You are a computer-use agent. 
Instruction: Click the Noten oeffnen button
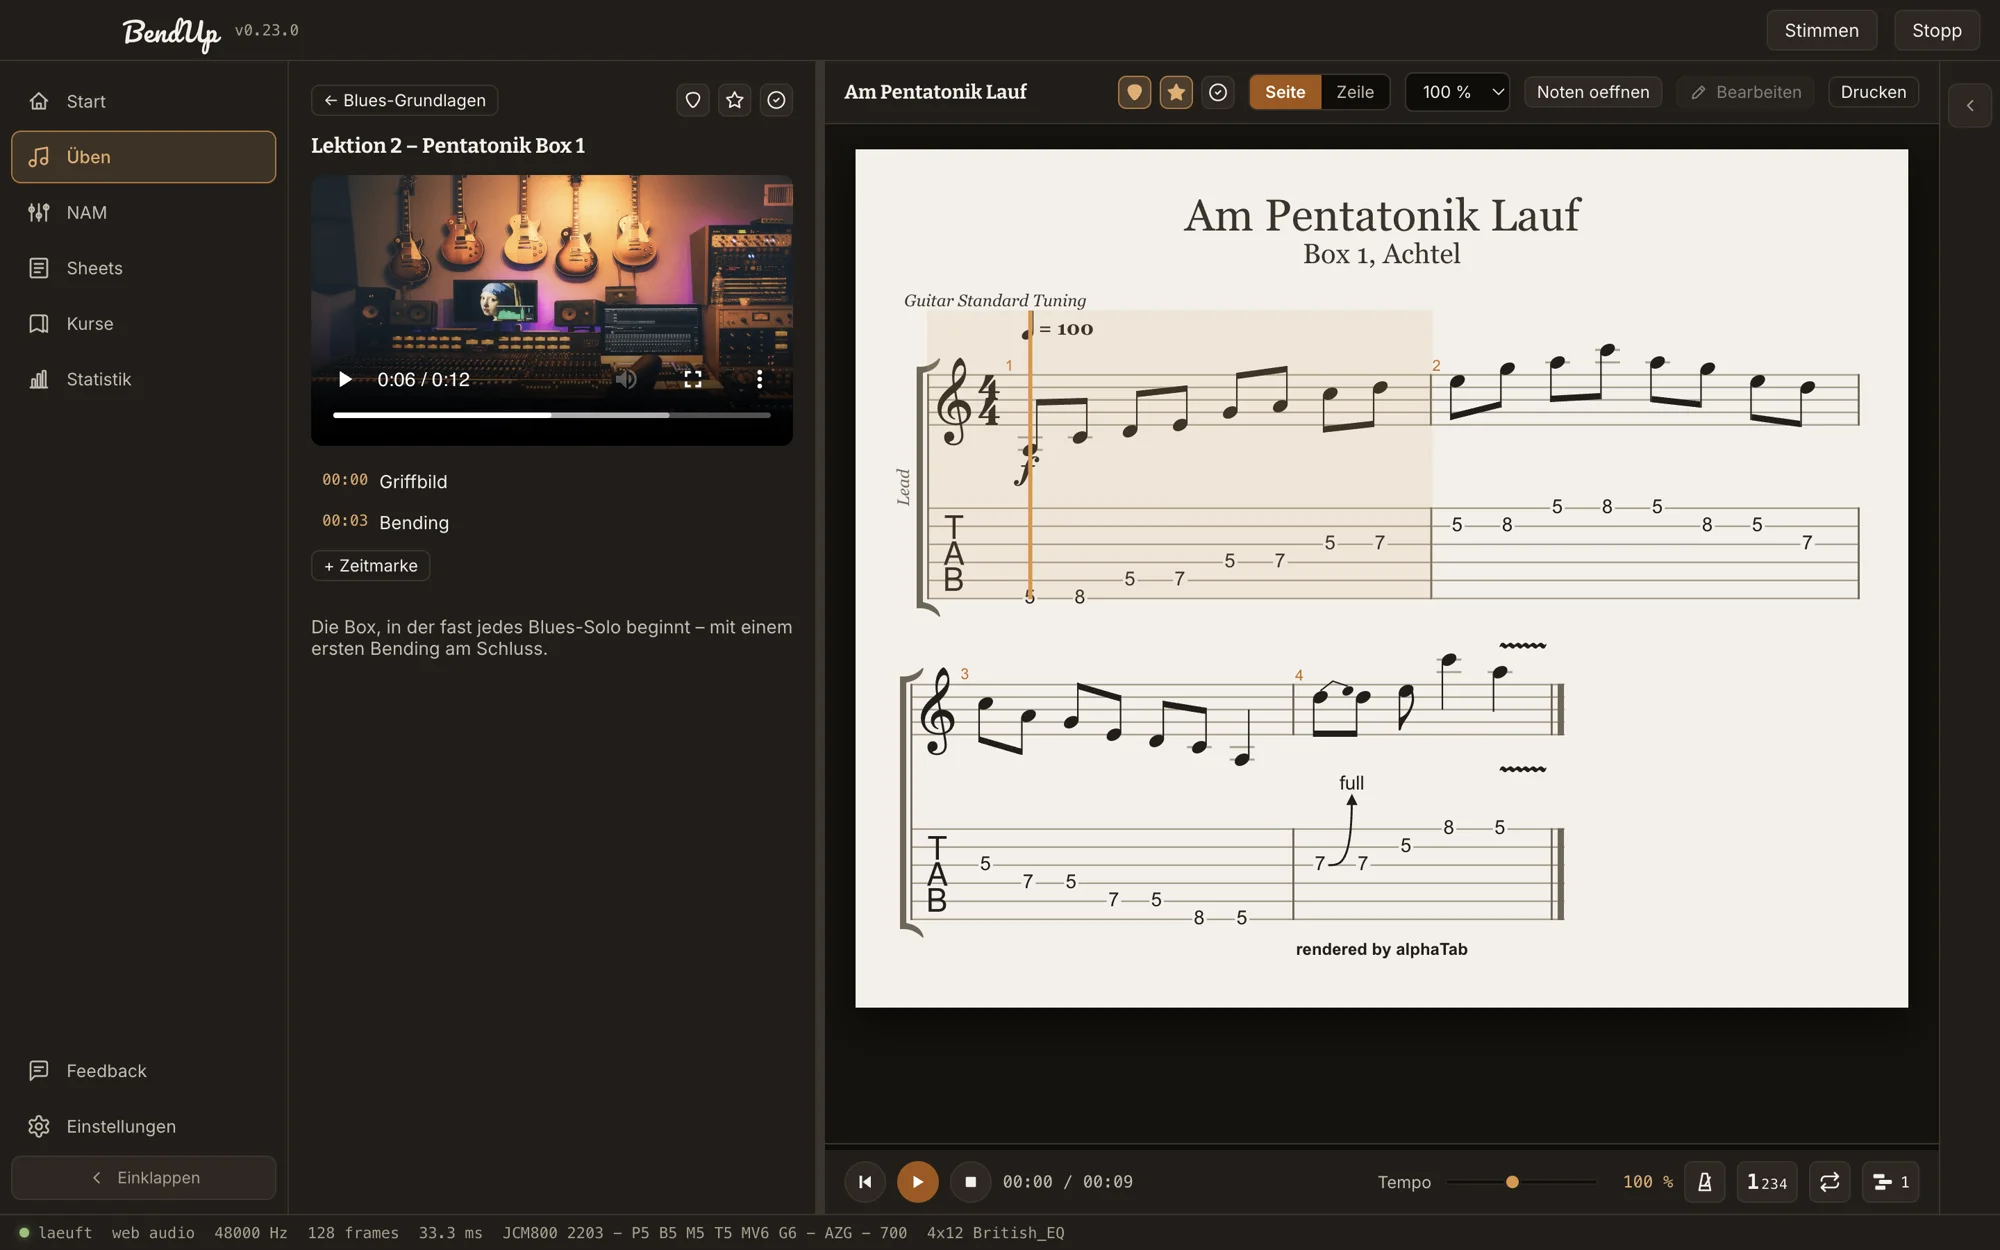(1593, 92)
